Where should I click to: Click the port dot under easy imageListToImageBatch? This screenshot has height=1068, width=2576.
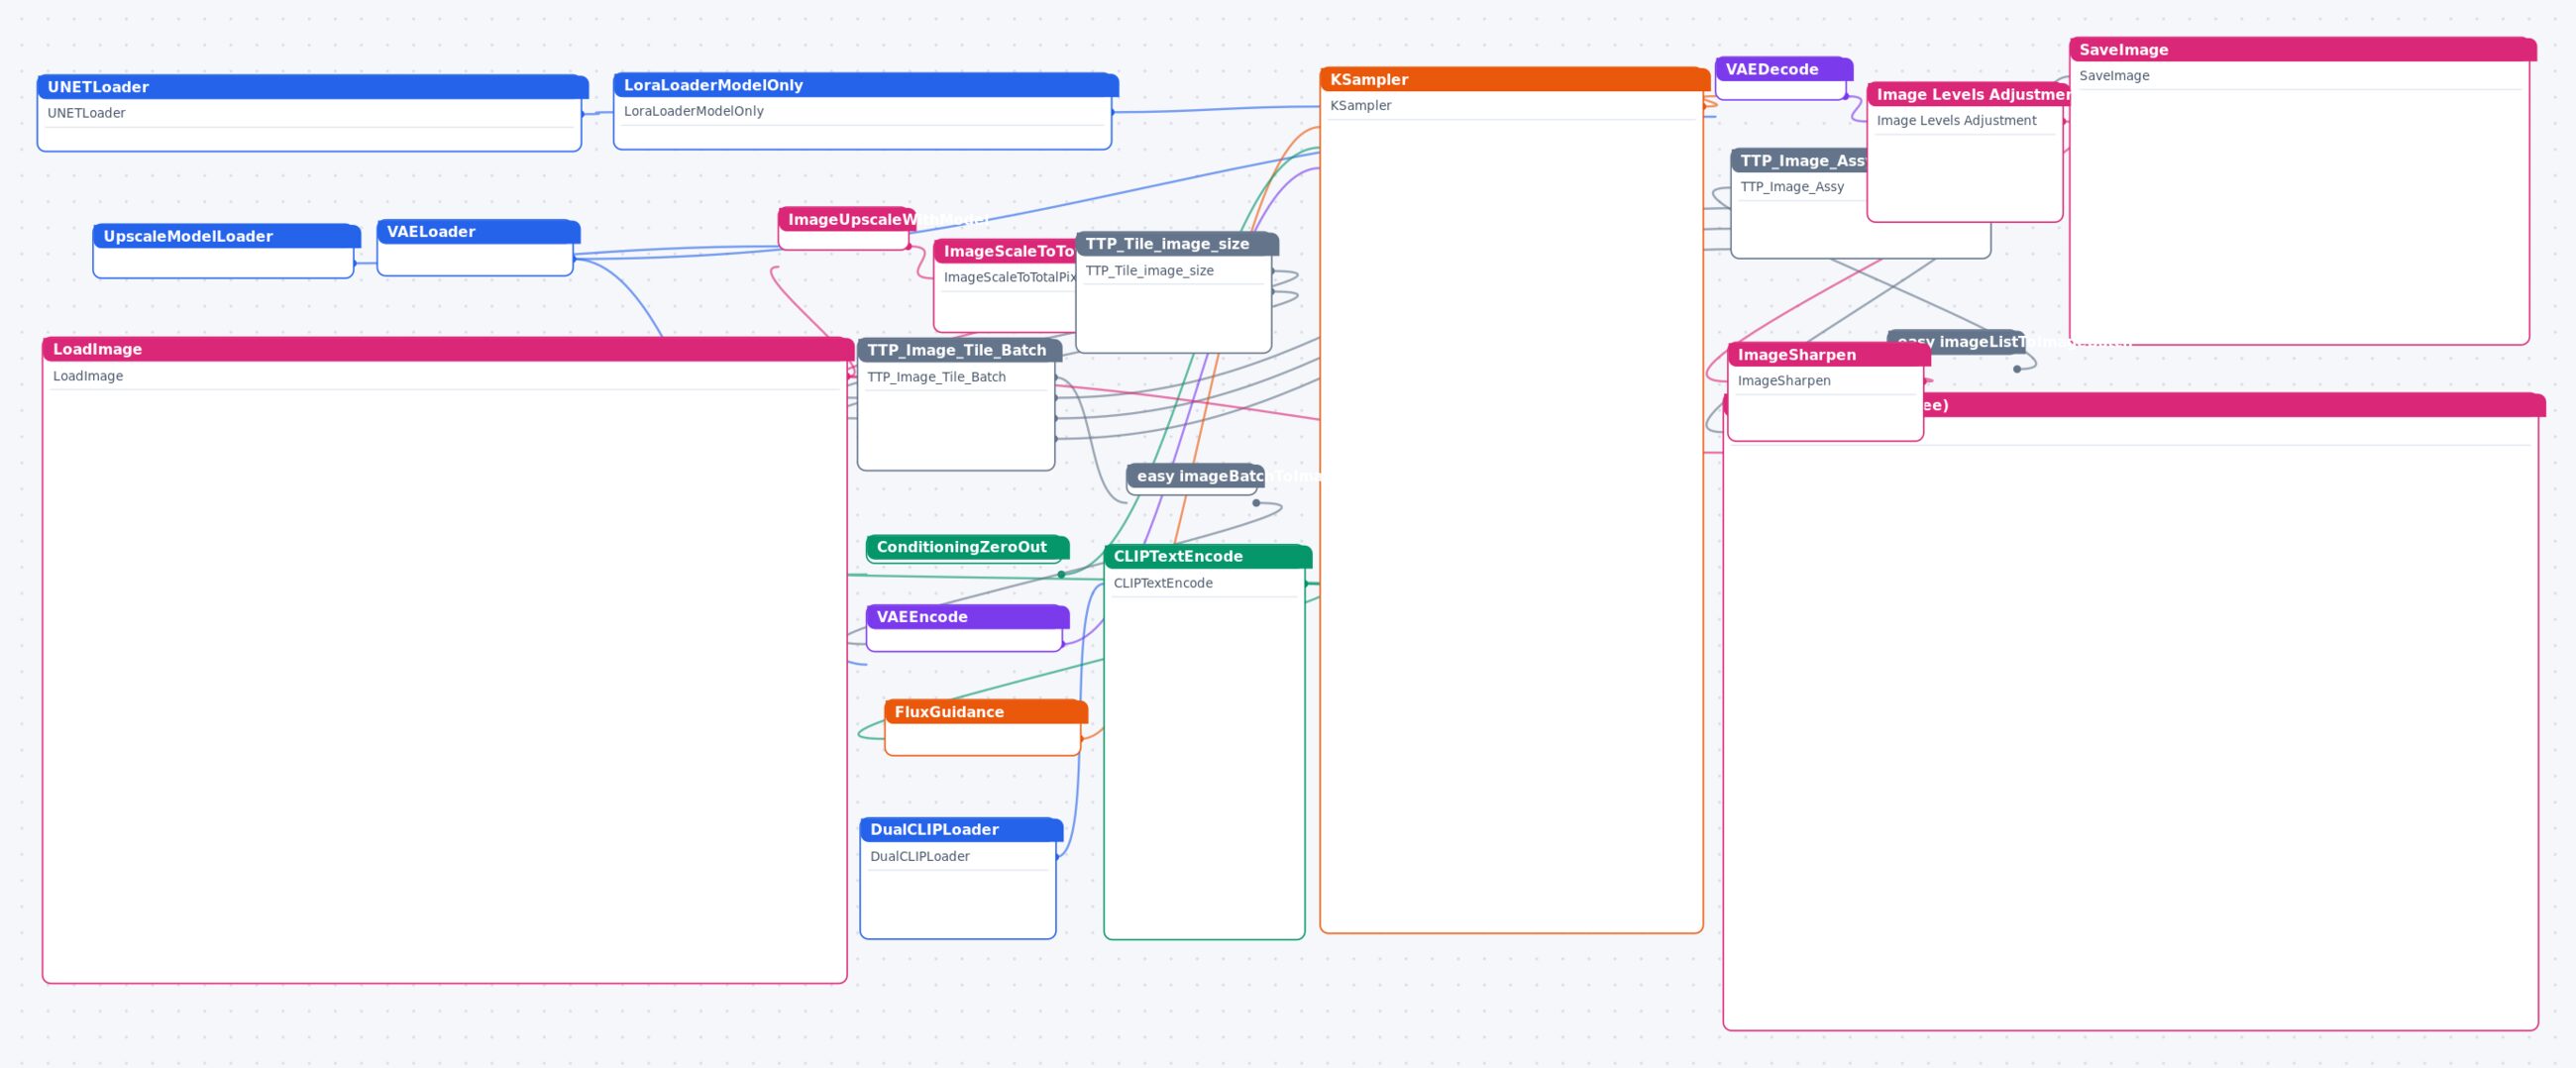(2016, 369)
